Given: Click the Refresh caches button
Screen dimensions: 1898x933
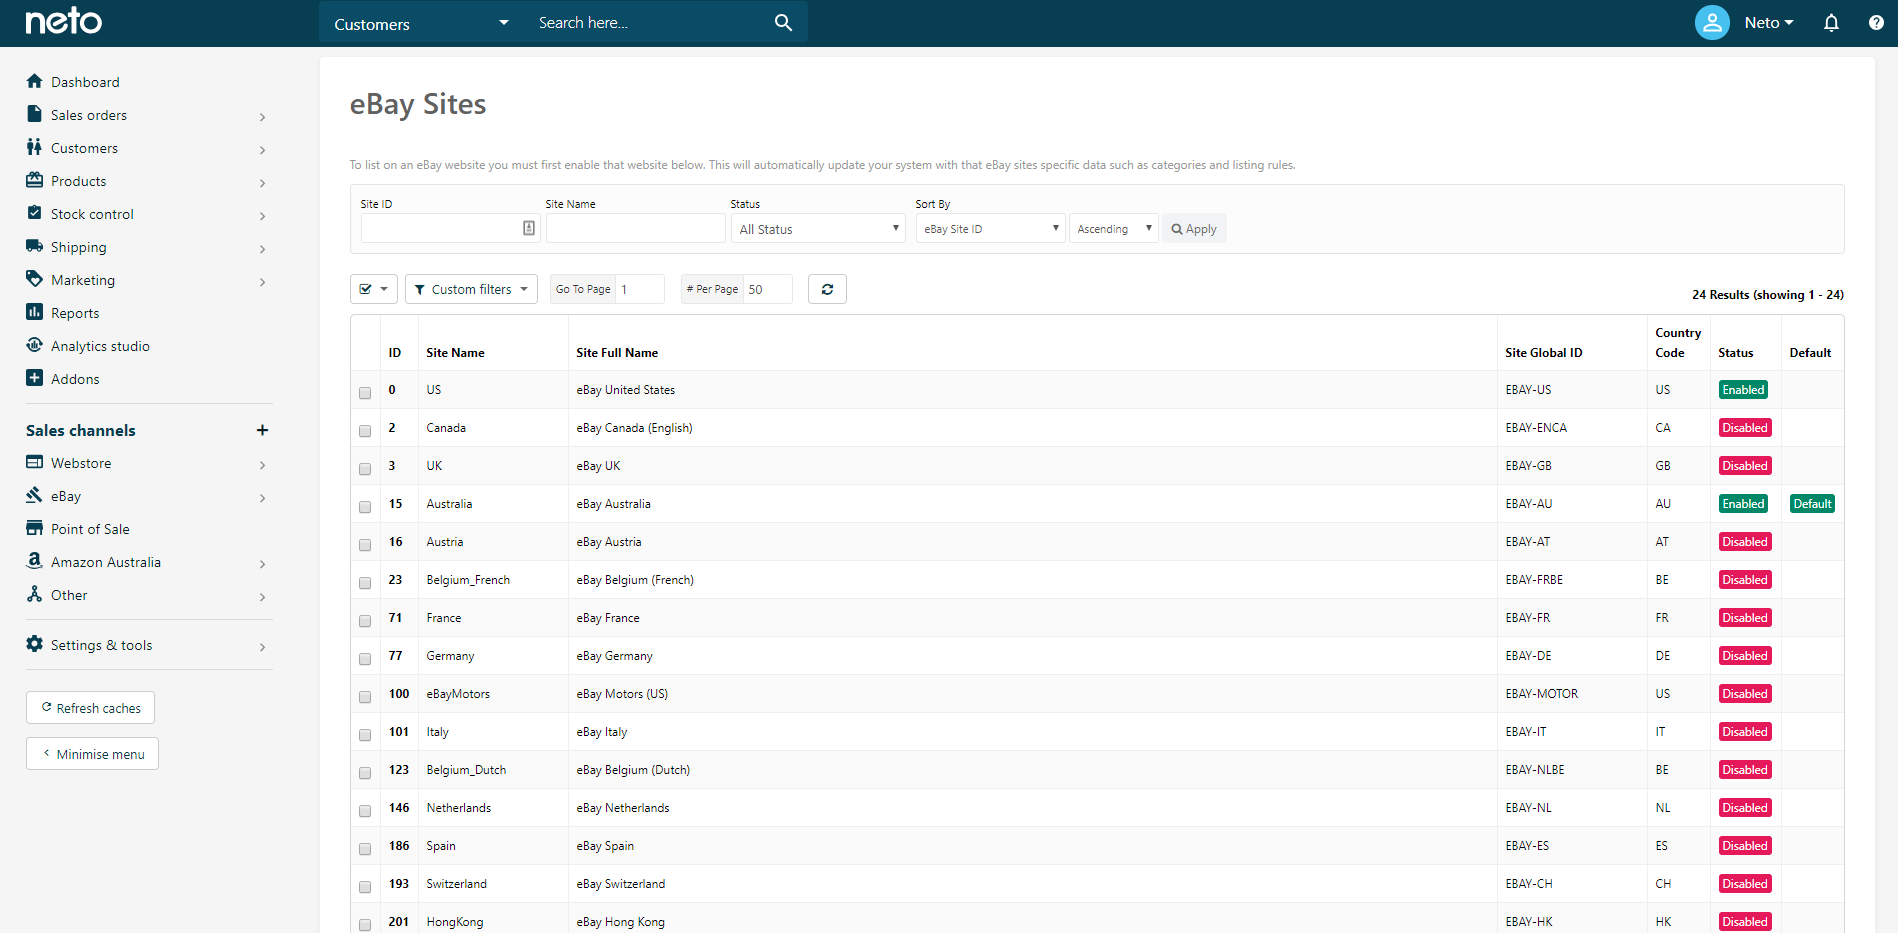Looking at the screenshot, I should click(x=90, y=707).
